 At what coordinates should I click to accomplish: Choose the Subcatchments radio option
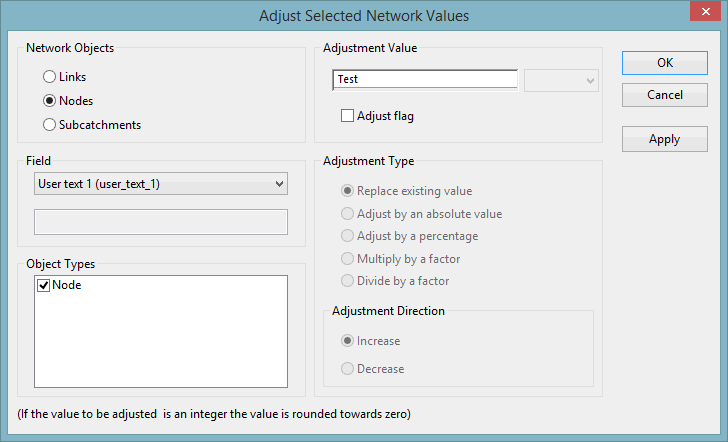point(49,125)
